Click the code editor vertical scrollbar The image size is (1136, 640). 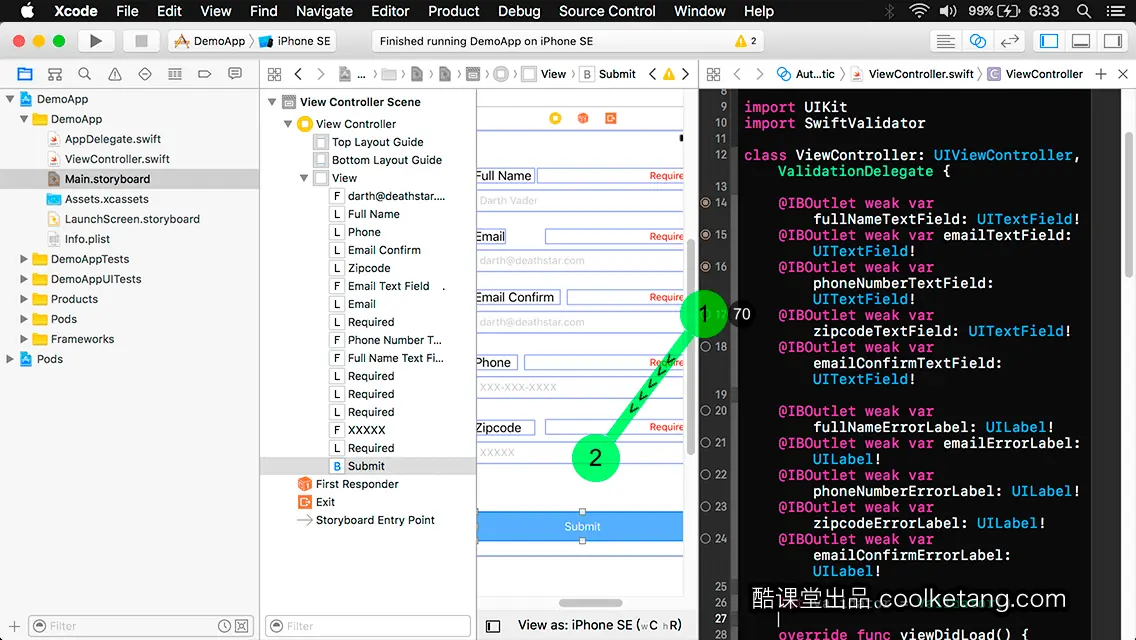(1129, 205)
